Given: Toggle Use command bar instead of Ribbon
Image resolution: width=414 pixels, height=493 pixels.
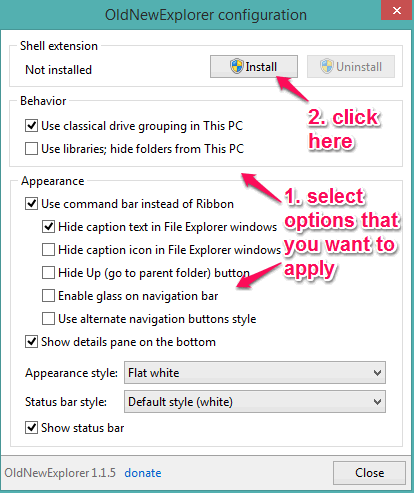Looking at the screenshot, I should coord(31,203).
